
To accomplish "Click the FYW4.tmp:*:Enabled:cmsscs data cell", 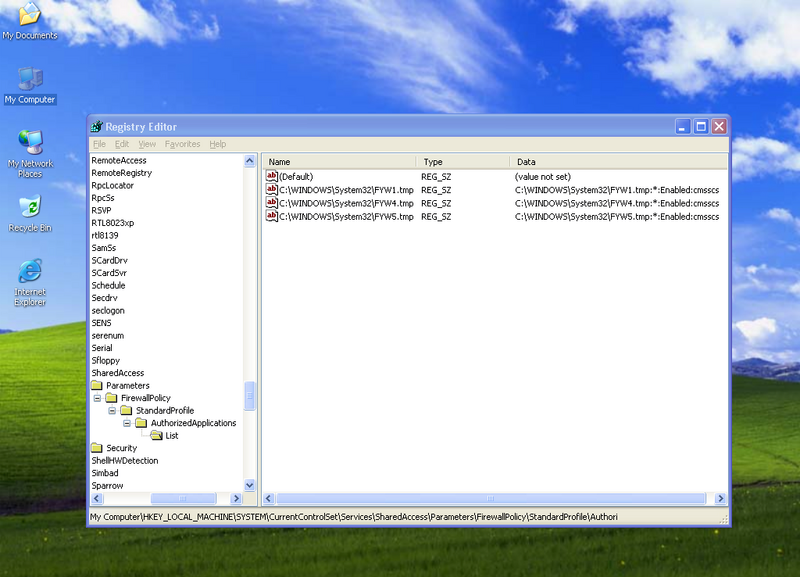I will point(617,204).
